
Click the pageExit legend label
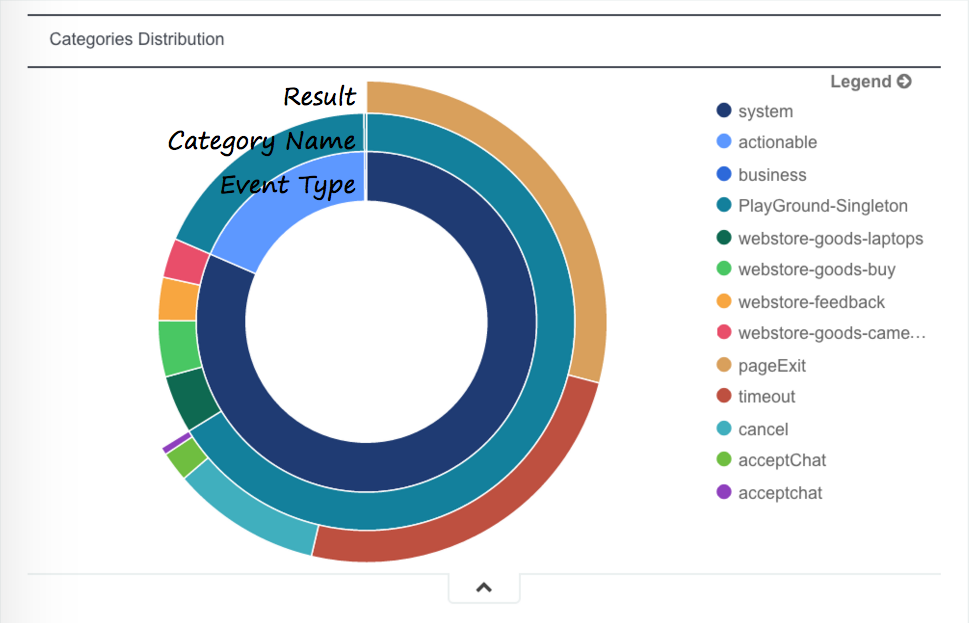(x=772, y=366)
